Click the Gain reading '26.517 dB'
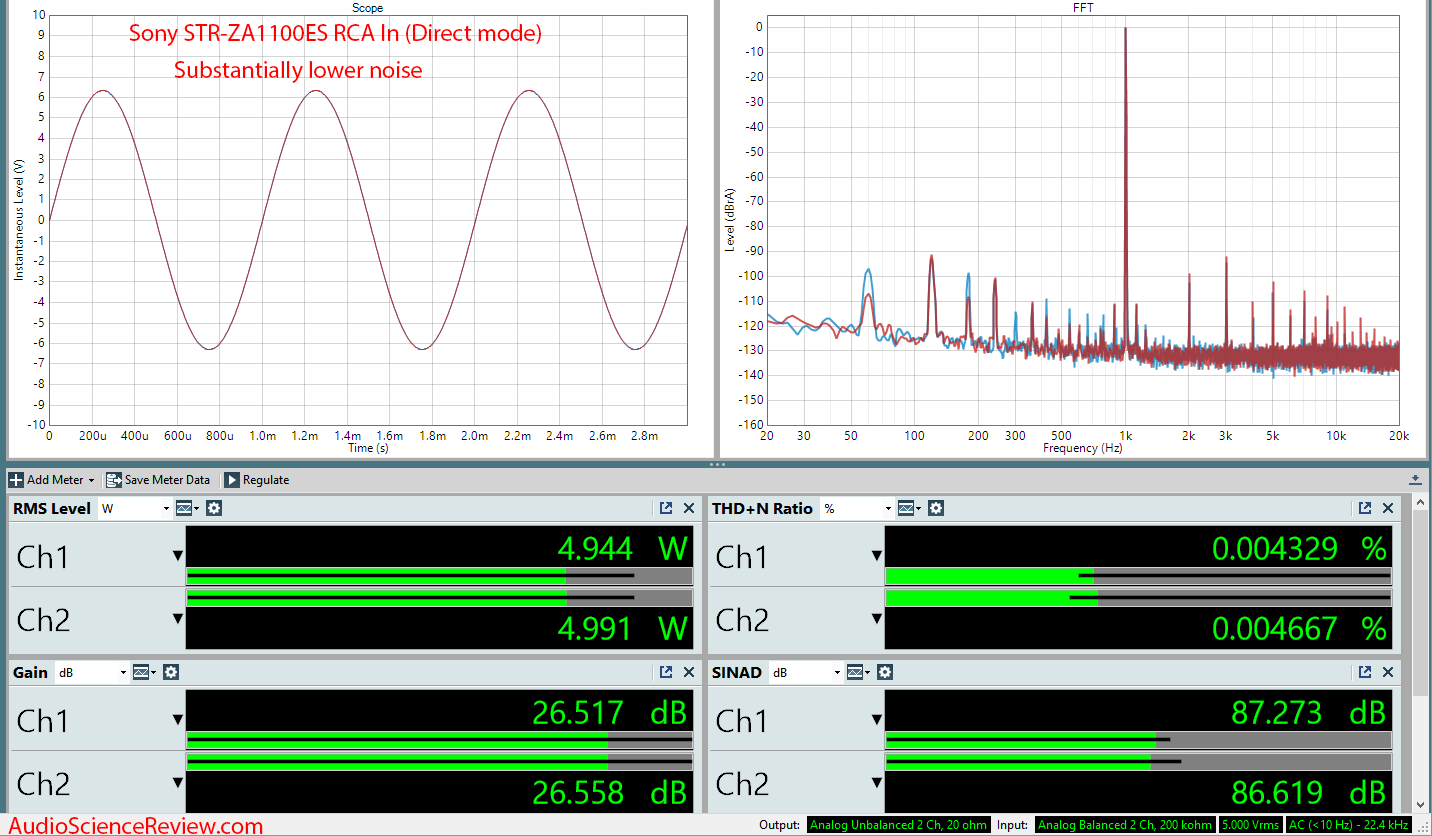 coord(609,712)
